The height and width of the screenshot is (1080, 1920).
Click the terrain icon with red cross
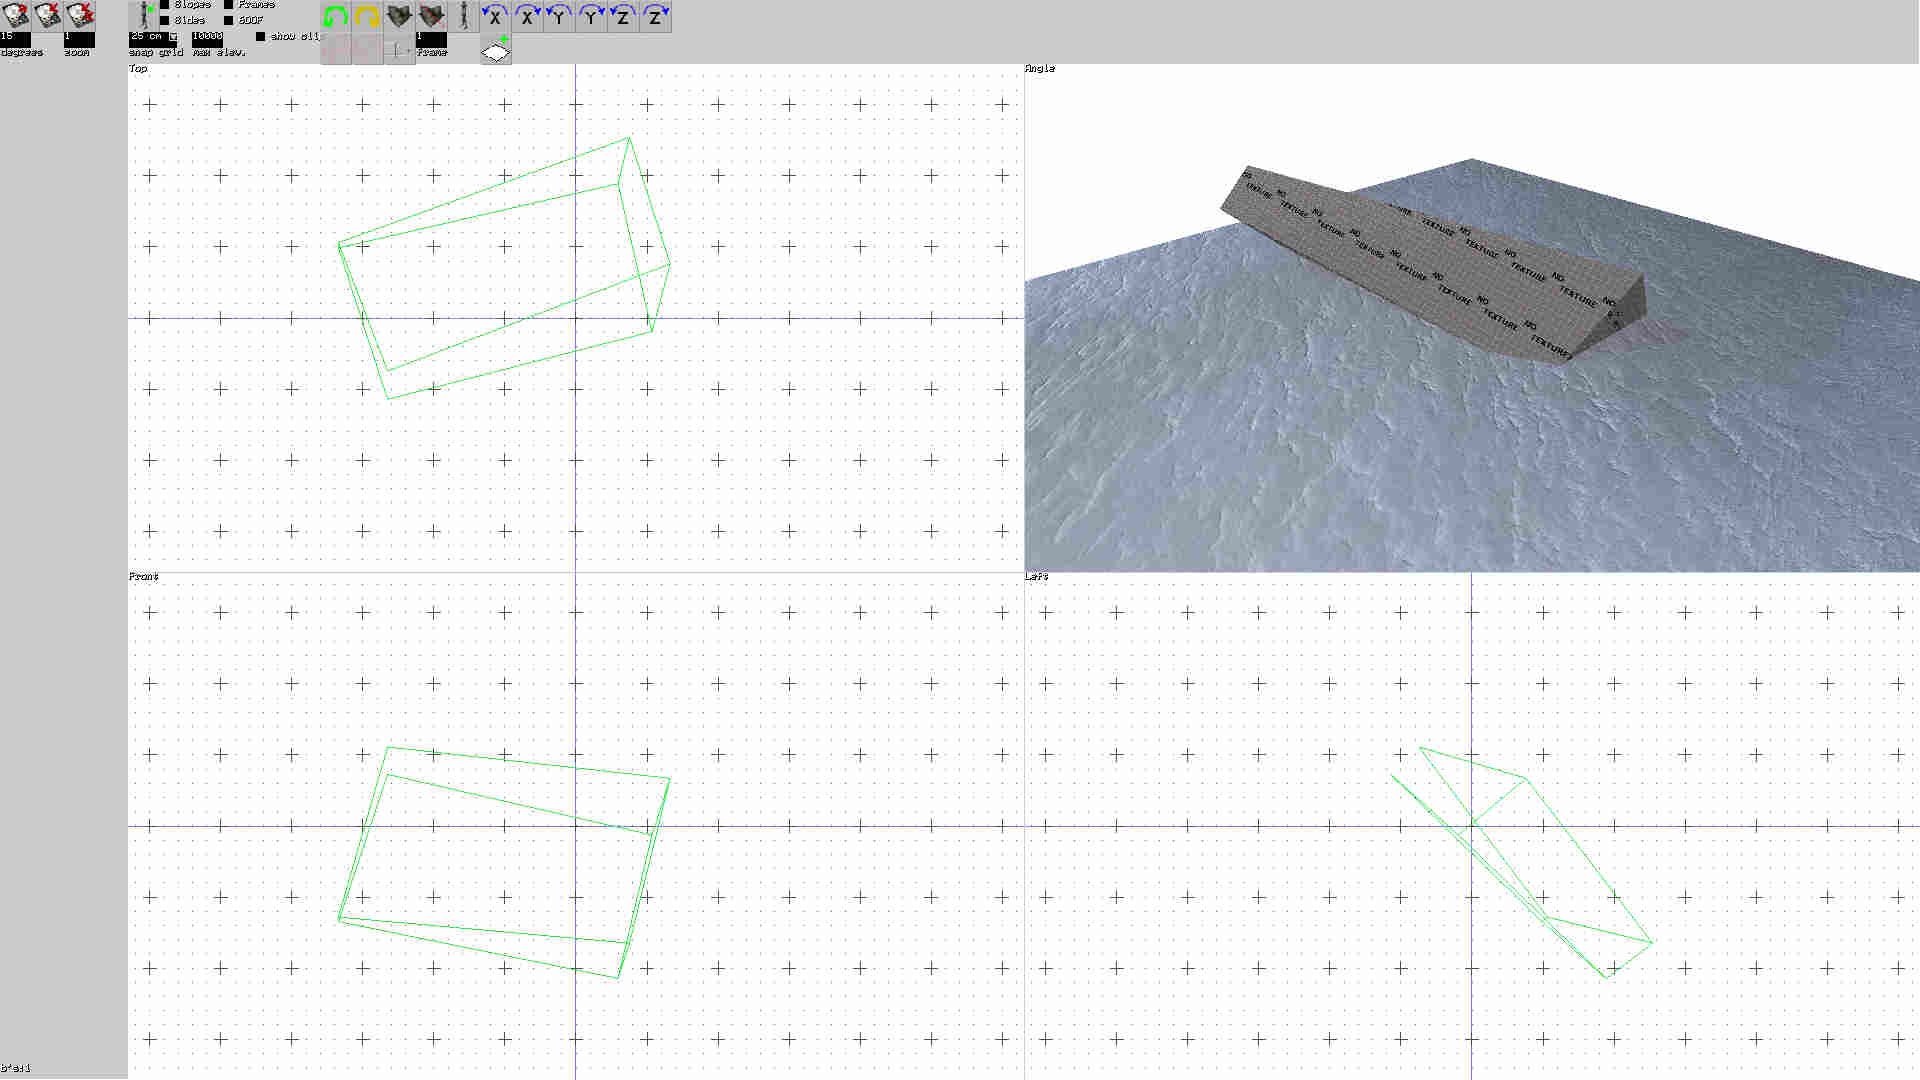431,15
